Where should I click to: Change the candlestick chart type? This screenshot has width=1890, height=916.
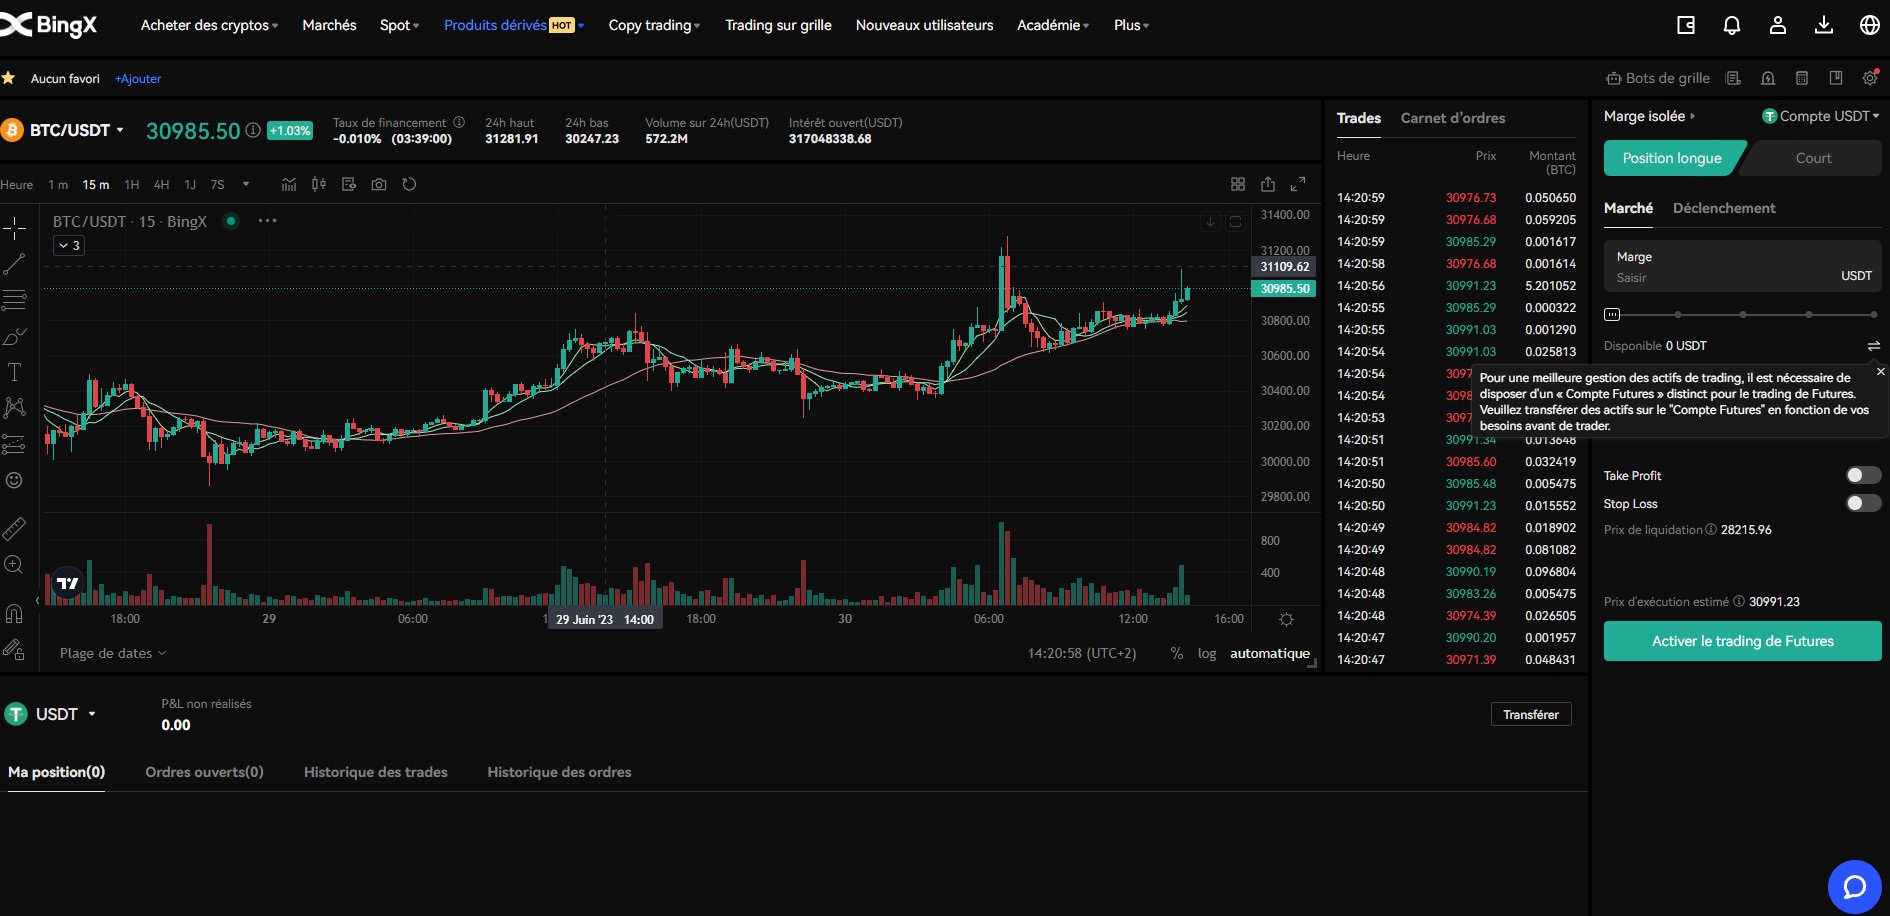tap(319, 184)
